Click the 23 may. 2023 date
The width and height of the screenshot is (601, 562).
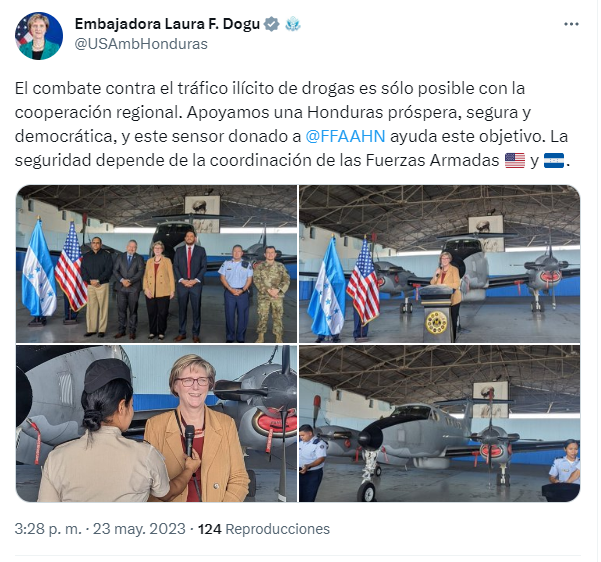139,529
